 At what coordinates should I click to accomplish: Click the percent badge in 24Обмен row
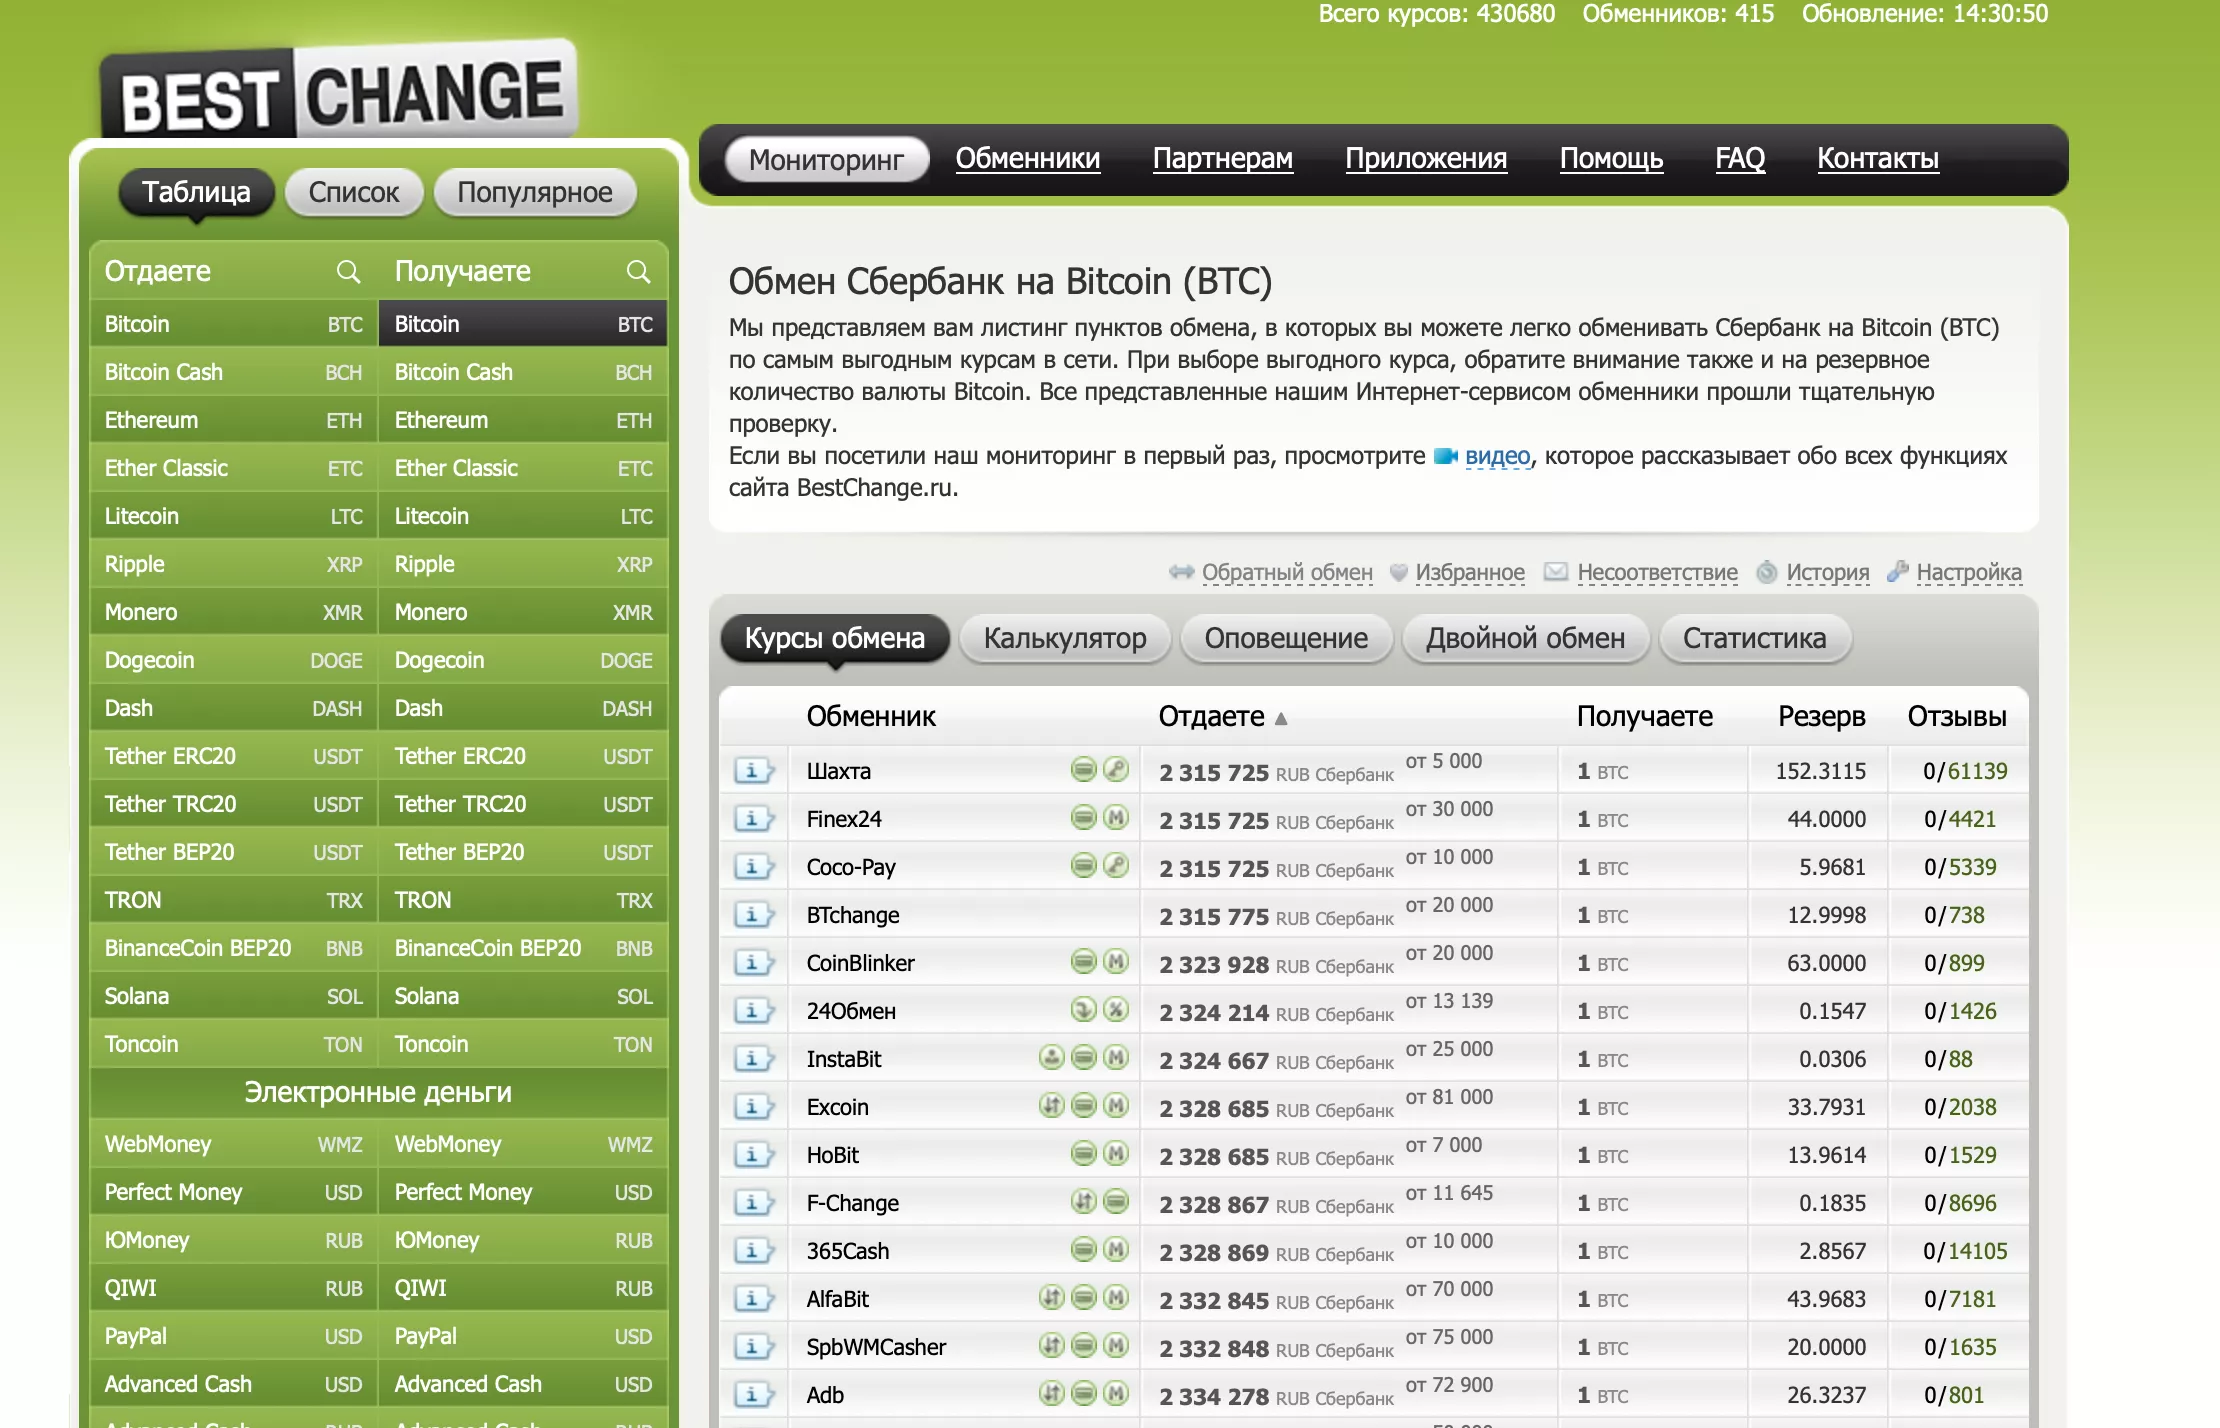[x=1116, y=1009]
